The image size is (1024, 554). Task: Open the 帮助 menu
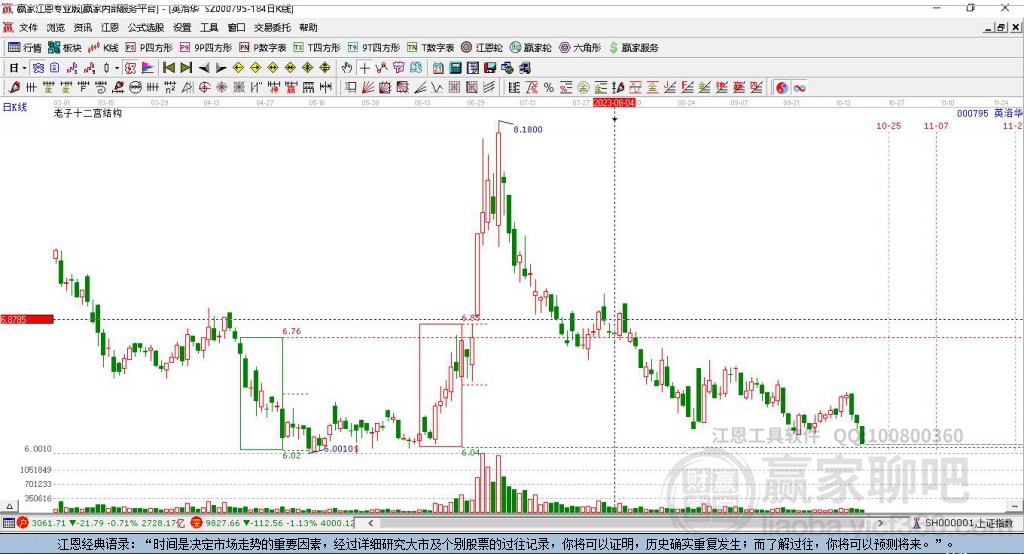point(308,27)
